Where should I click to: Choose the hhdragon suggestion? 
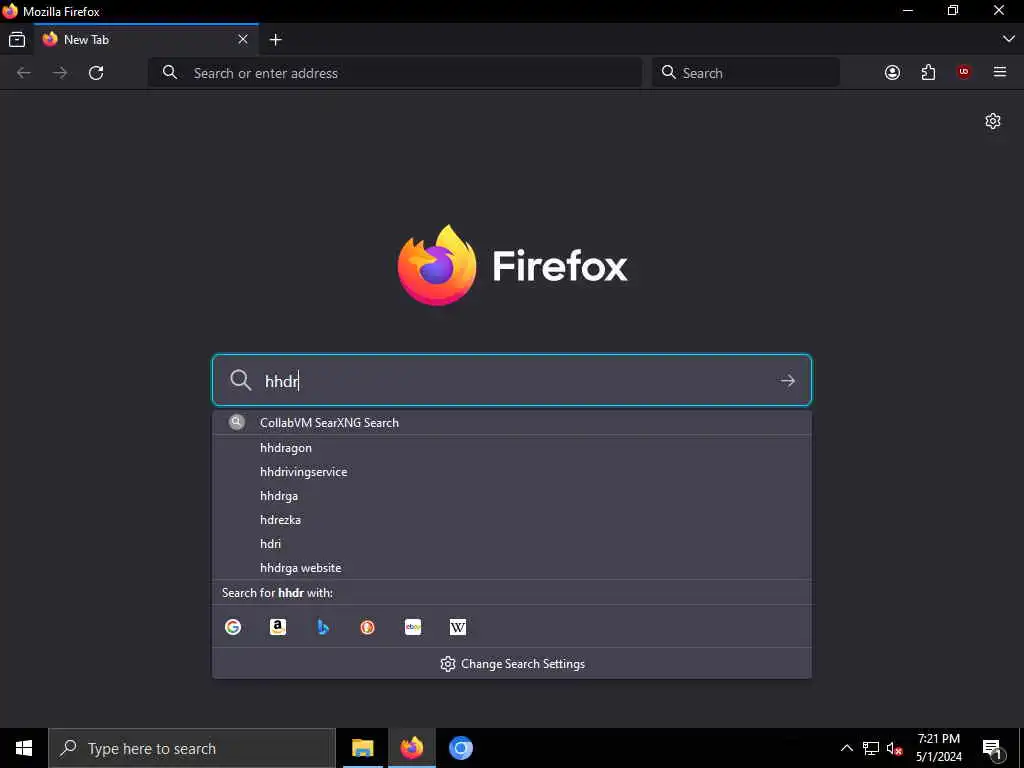click(x=512, y=448)
